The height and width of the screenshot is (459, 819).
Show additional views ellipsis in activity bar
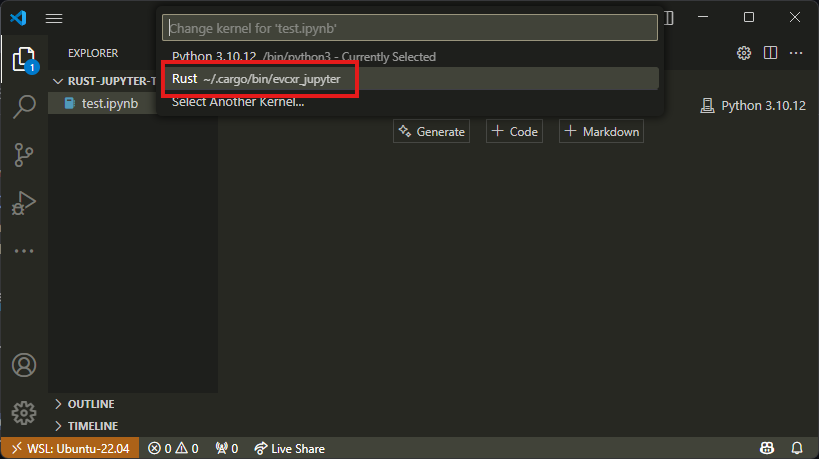pos(24,251)
